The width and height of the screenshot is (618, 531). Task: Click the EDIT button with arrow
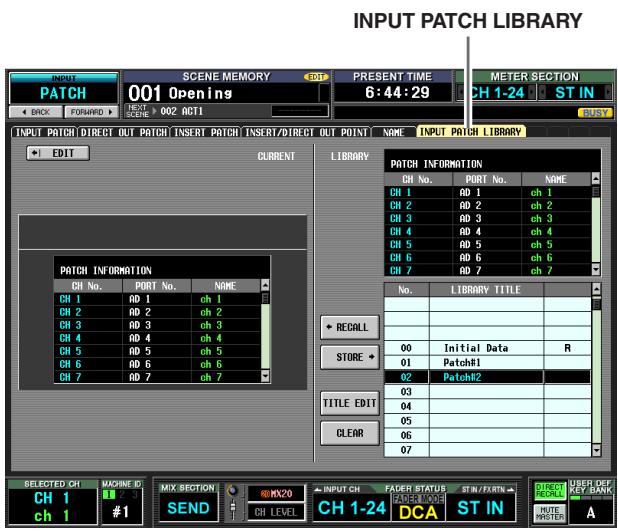[58, 153]
